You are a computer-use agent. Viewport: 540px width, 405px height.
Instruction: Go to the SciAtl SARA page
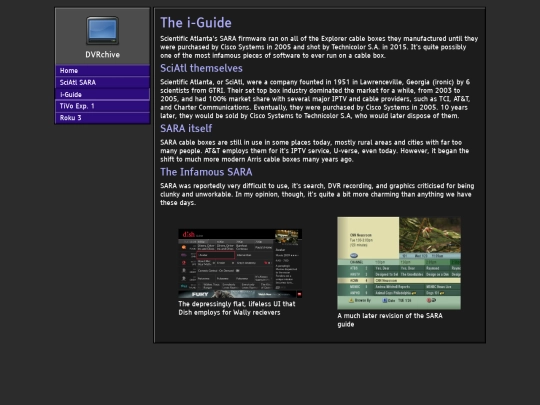[x=102, y=82]
